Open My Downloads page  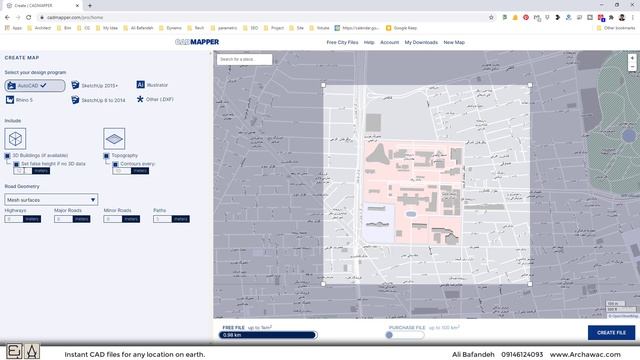pos(421,42)
